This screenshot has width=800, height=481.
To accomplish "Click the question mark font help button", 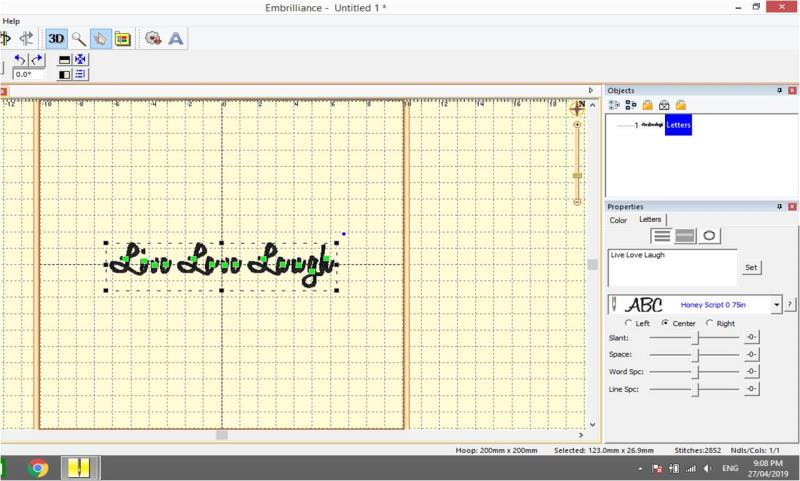I will [x=789, y=305].
